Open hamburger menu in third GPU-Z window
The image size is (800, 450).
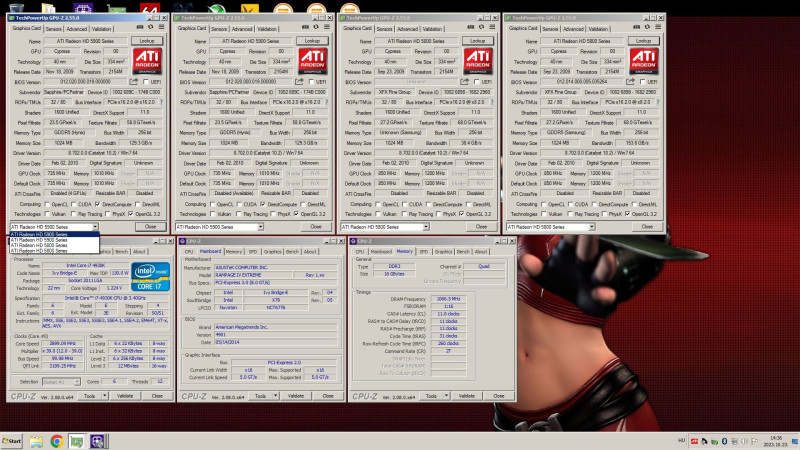[x=492, y=27]
